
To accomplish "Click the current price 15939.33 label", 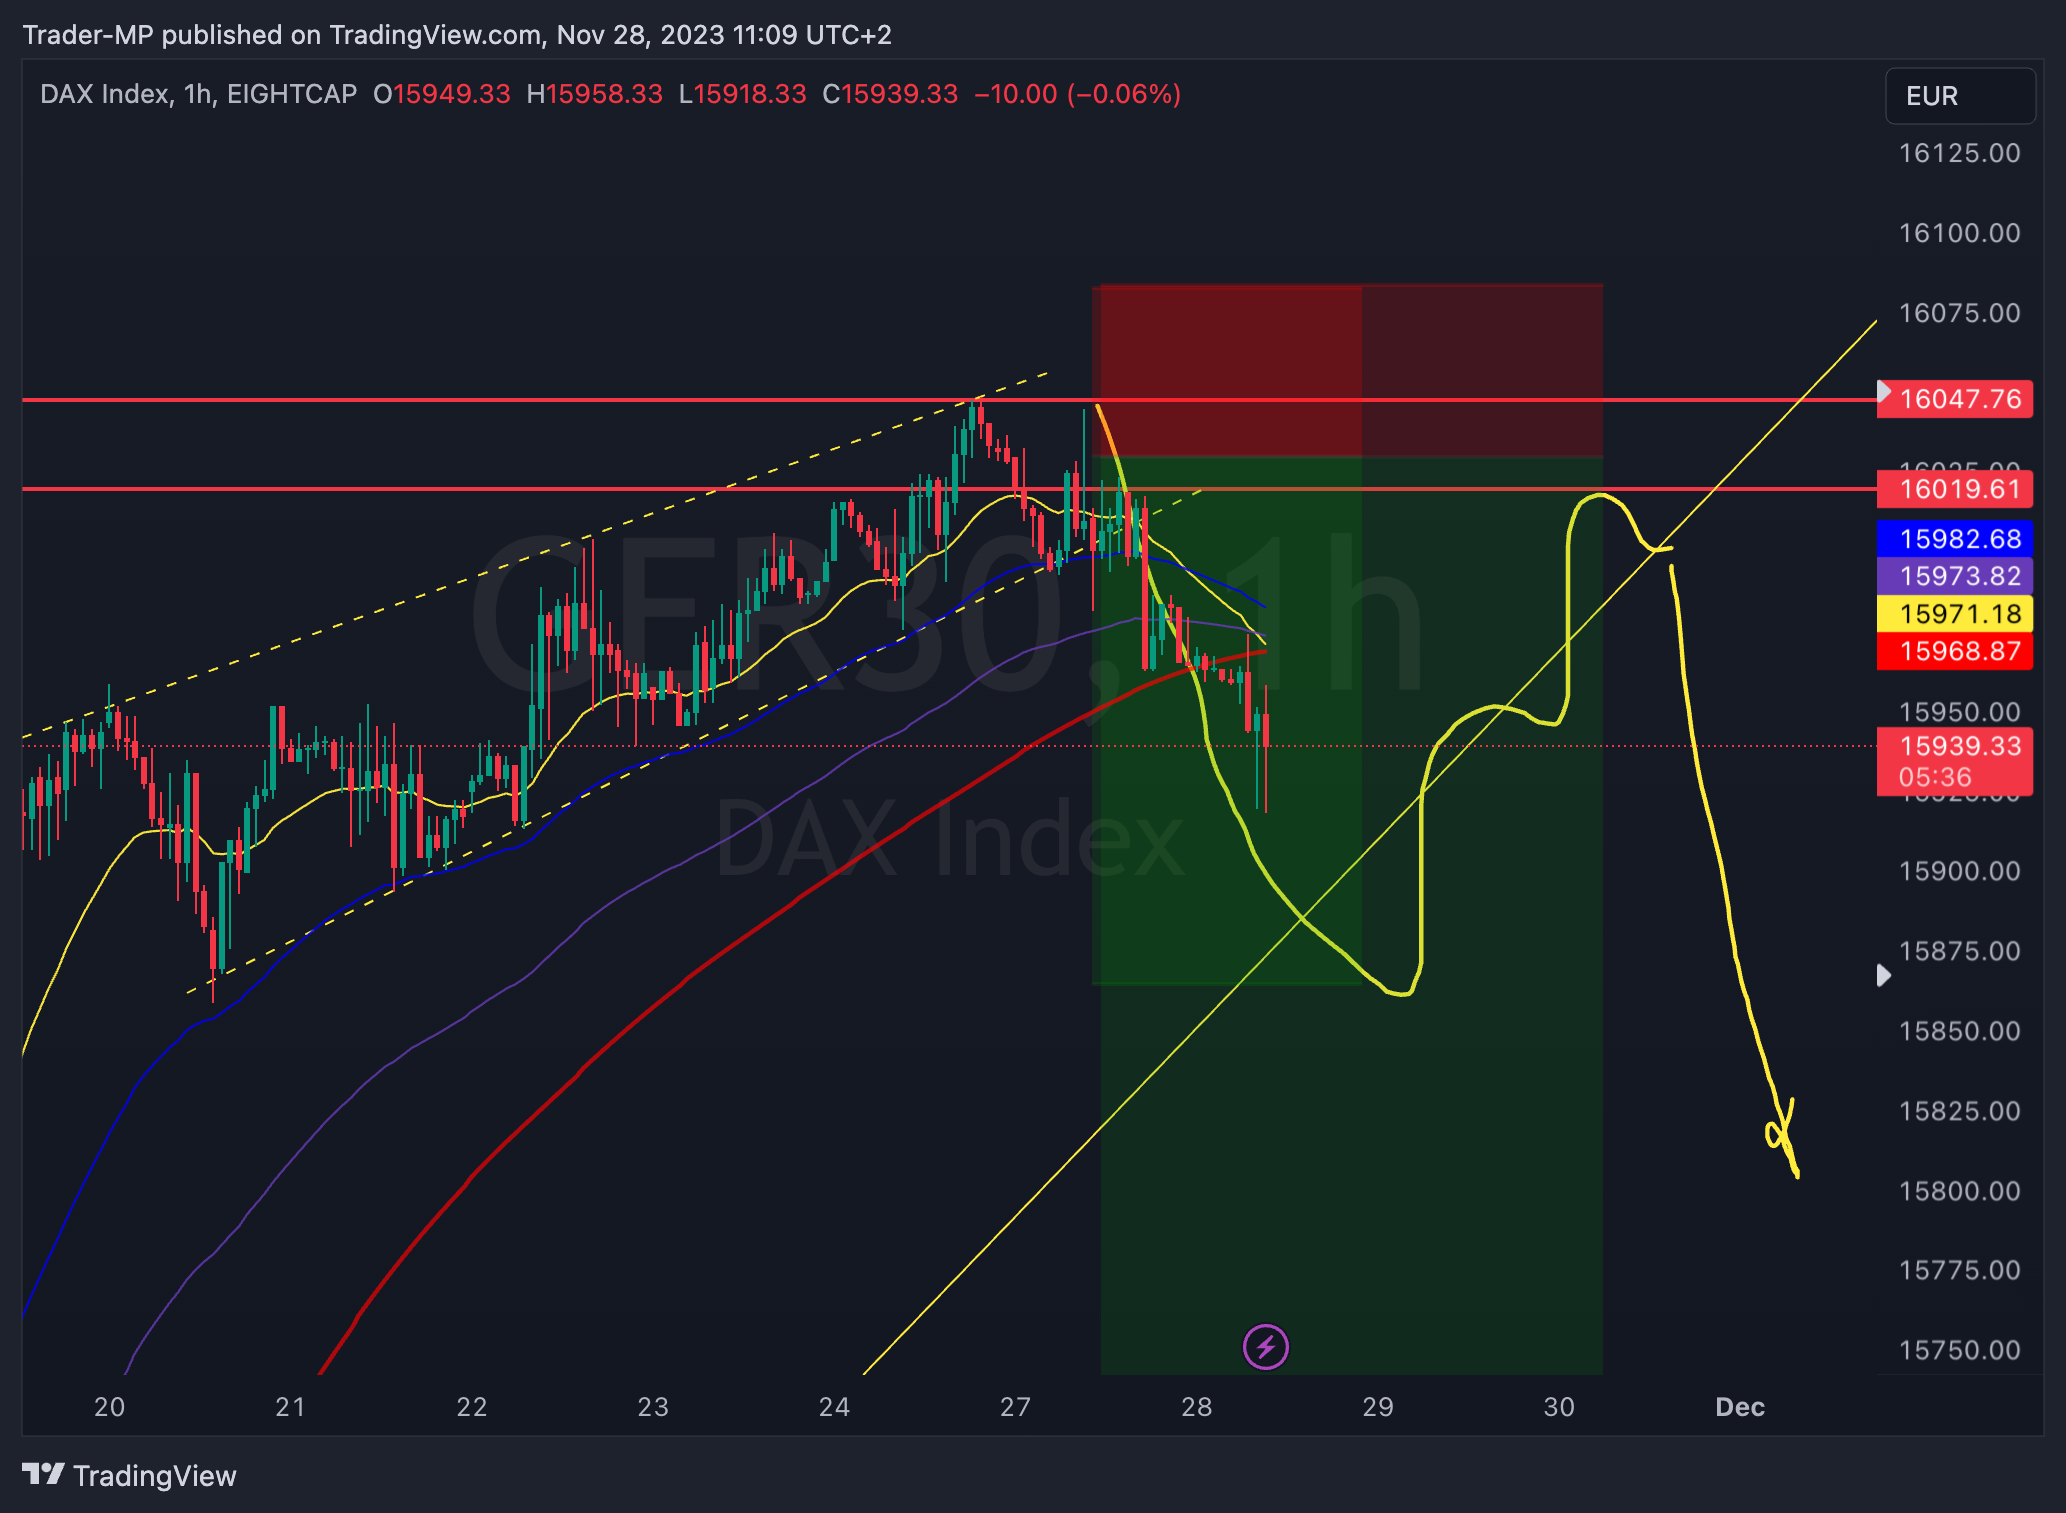I will [1960, 745].
